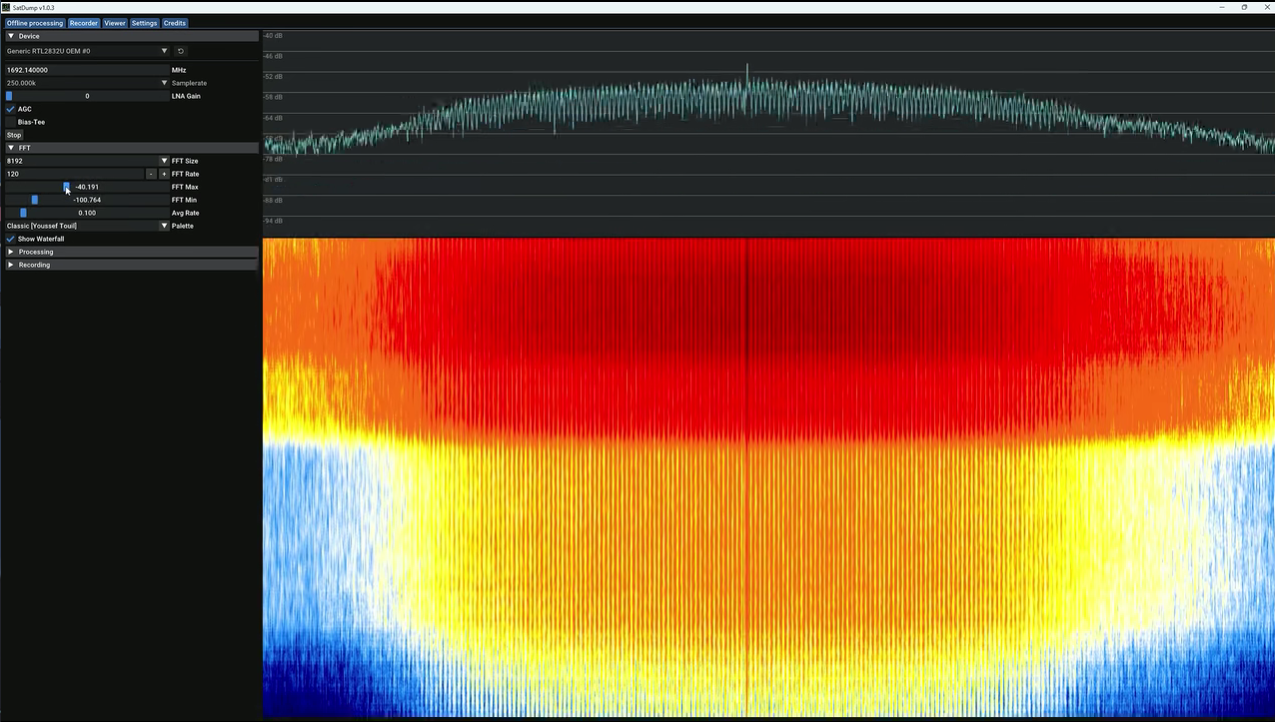Image resolution: width=1275 pixels, height=722 pixels.
Task: Enable the Bias-Tee checkbox
Action: point(11,122)
